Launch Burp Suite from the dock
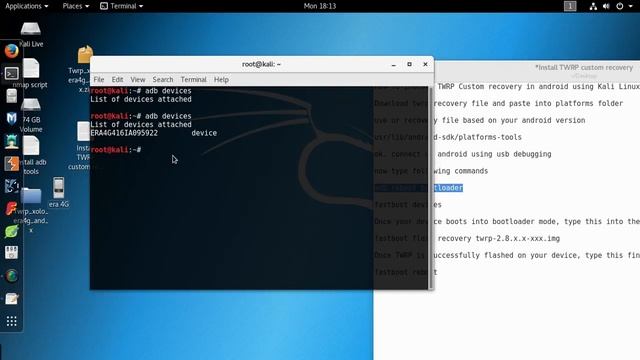This screenshot has width=640, height=360. (11, 164)
